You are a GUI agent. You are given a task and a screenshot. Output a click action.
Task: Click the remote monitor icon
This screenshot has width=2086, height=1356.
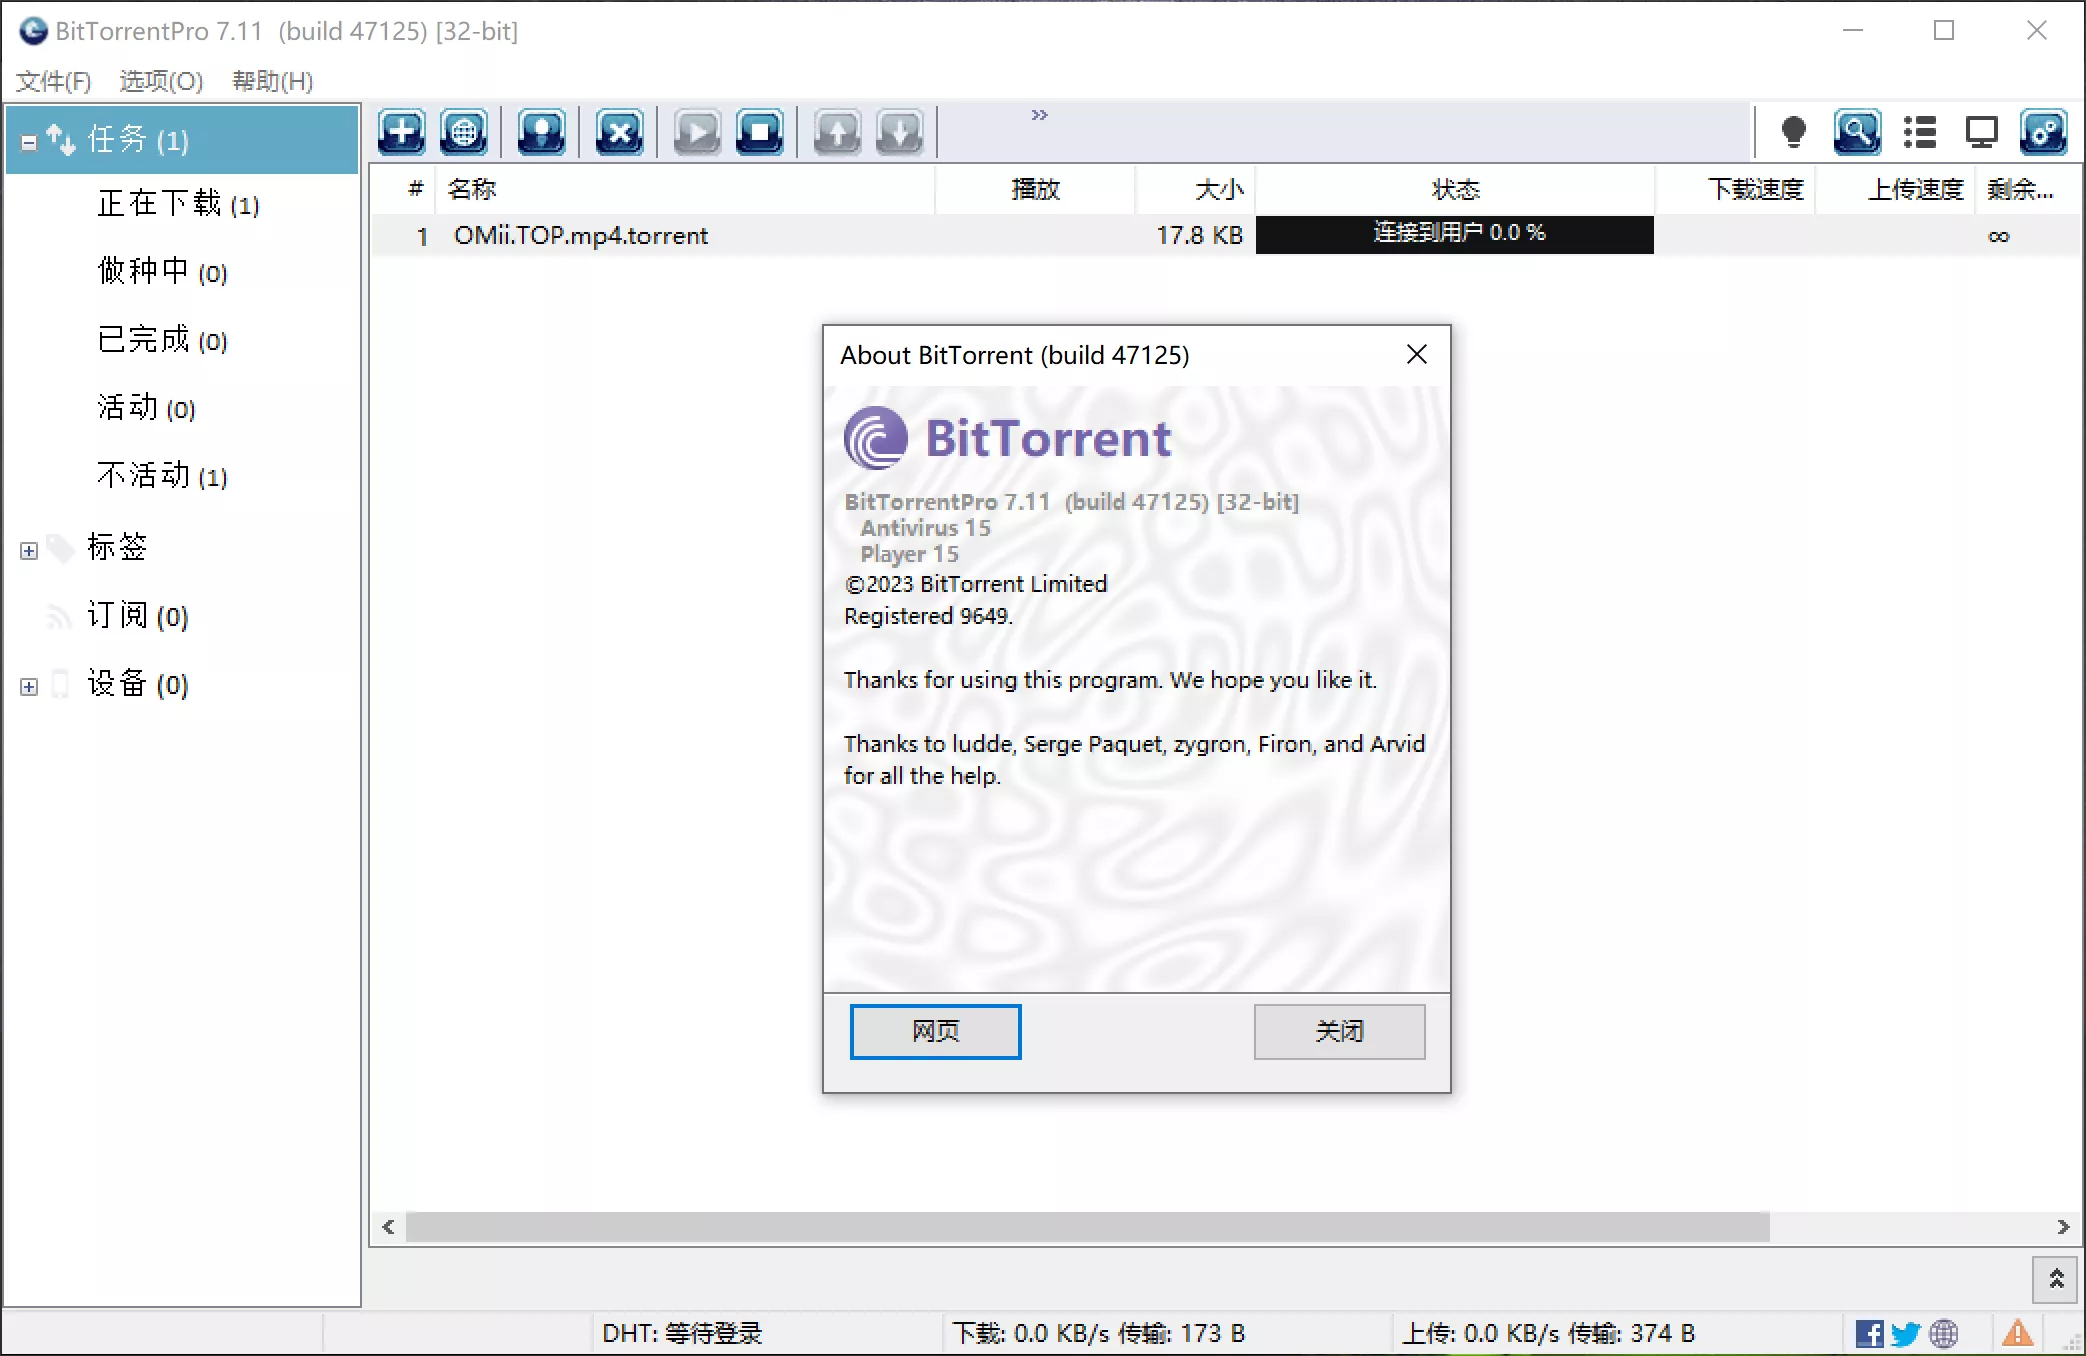coord(1981,132)
